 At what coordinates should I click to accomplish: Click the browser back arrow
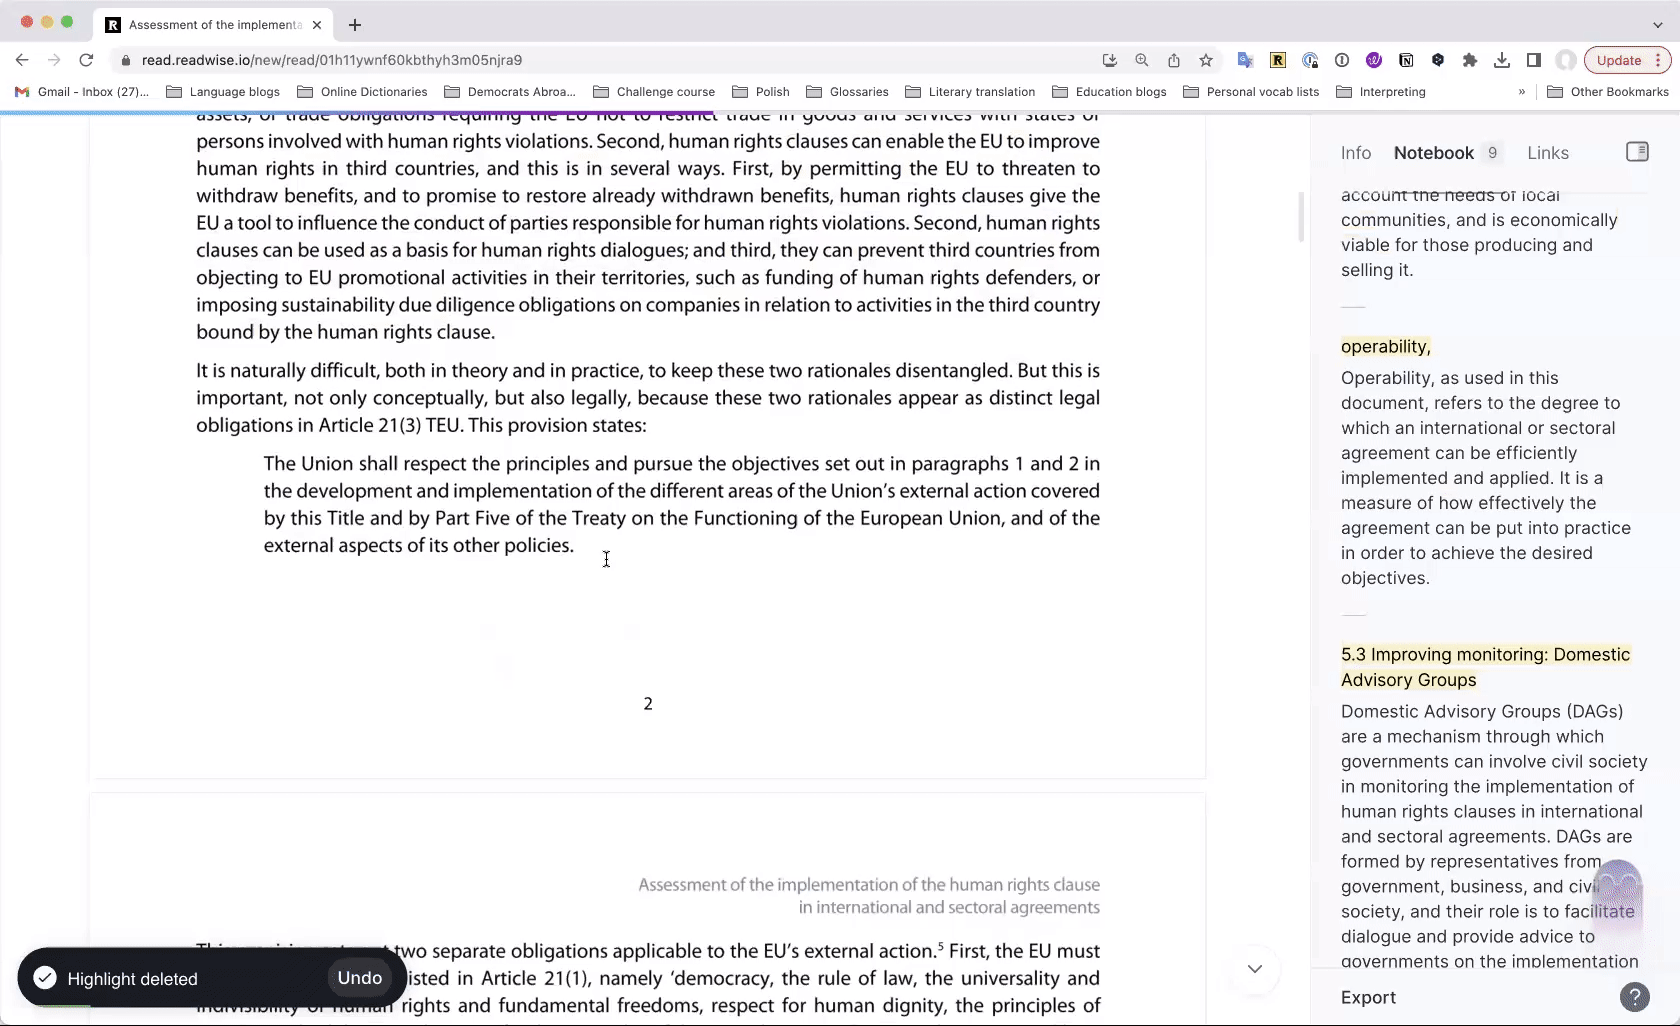(x=22, y=60)
